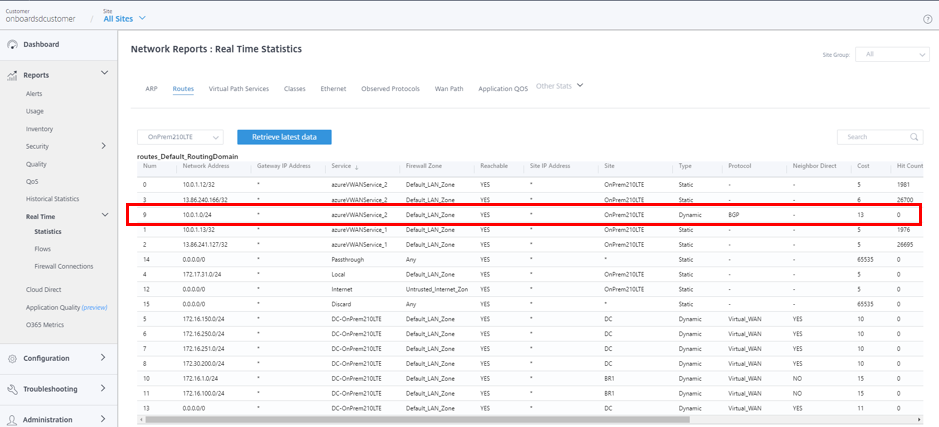Viewport: 939px width, 427px height.
Task: Open the Virtual Path Services tab
Action: [238, 89]
